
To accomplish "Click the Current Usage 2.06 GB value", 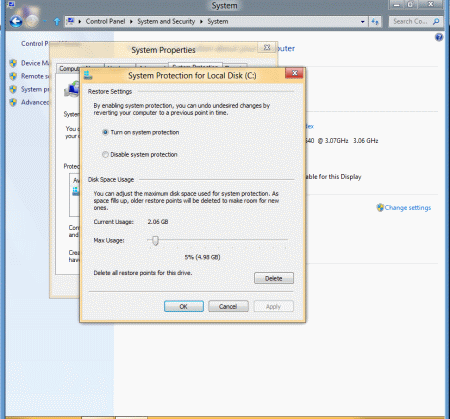I will (158, 222).
